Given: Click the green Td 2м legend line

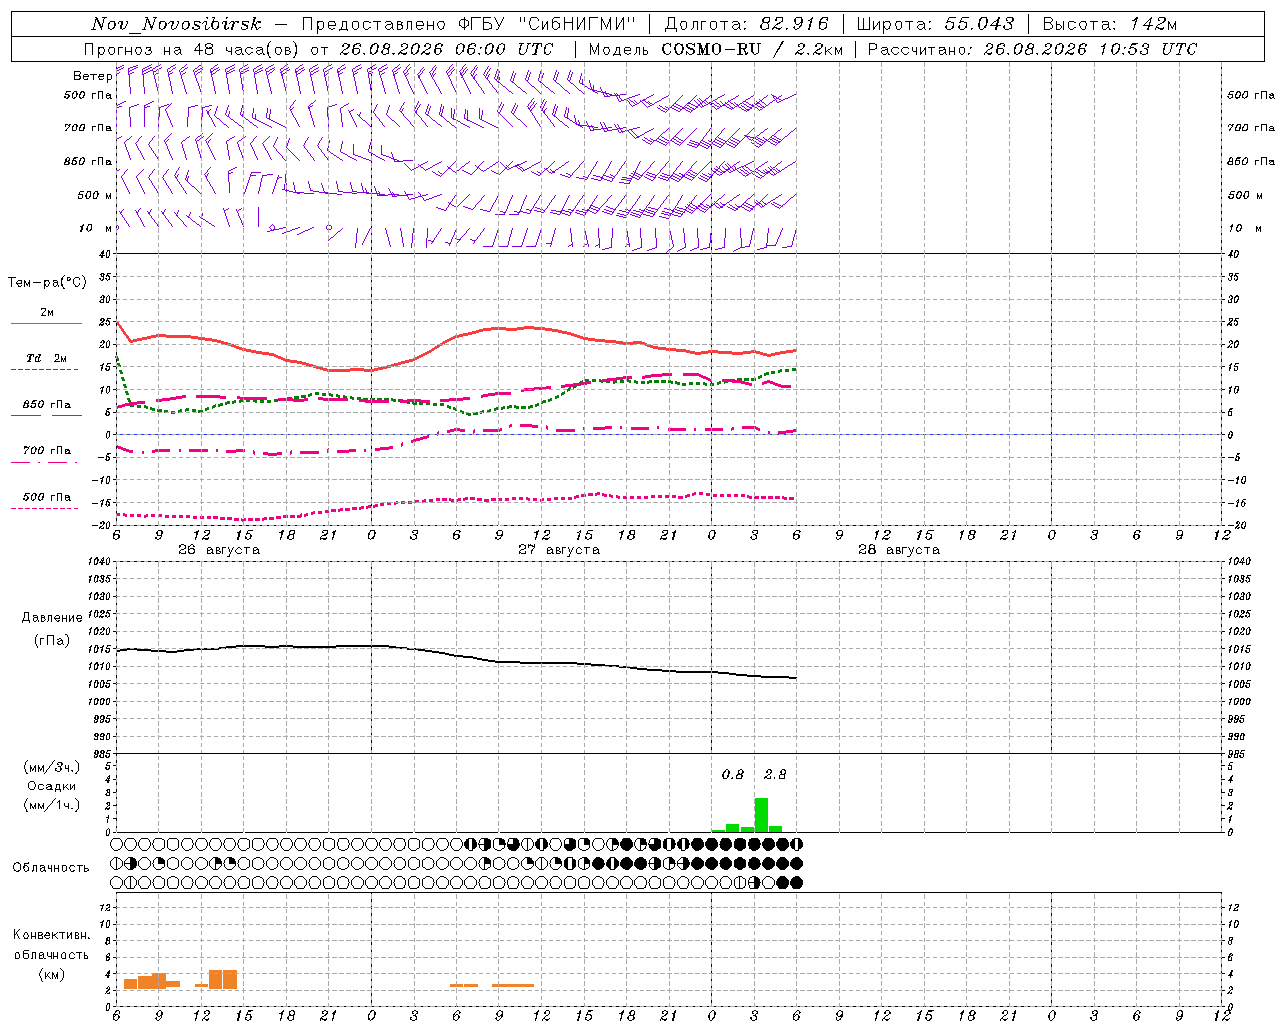Looking at the screenshot, I should tap(44, 369).
